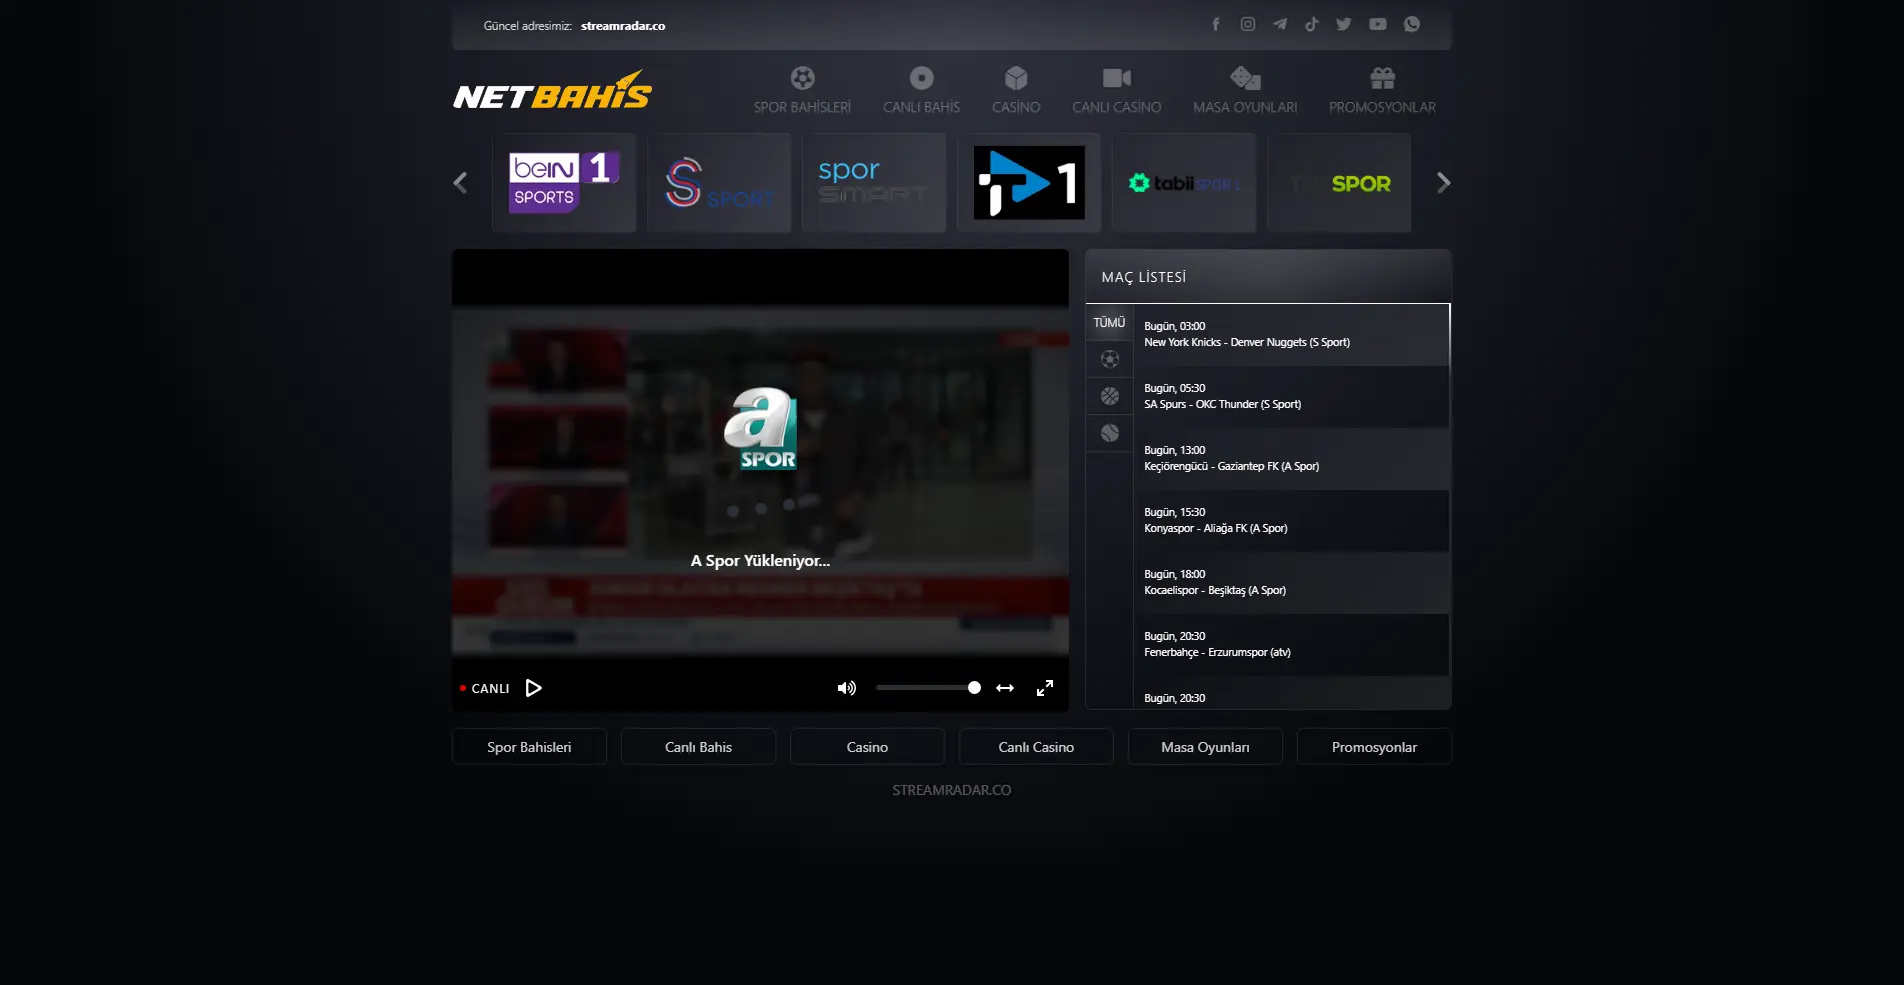The width and height of the screenshot is (1904, 985).
Task: Filter match list by basketball
Action: [x=1109, y=396]
